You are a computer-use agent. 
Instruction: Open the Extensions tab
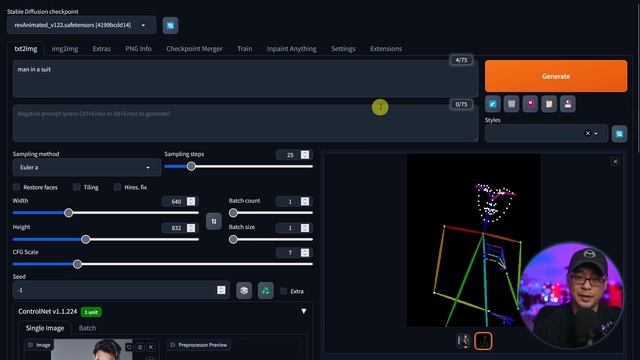(x=386, y=49)
